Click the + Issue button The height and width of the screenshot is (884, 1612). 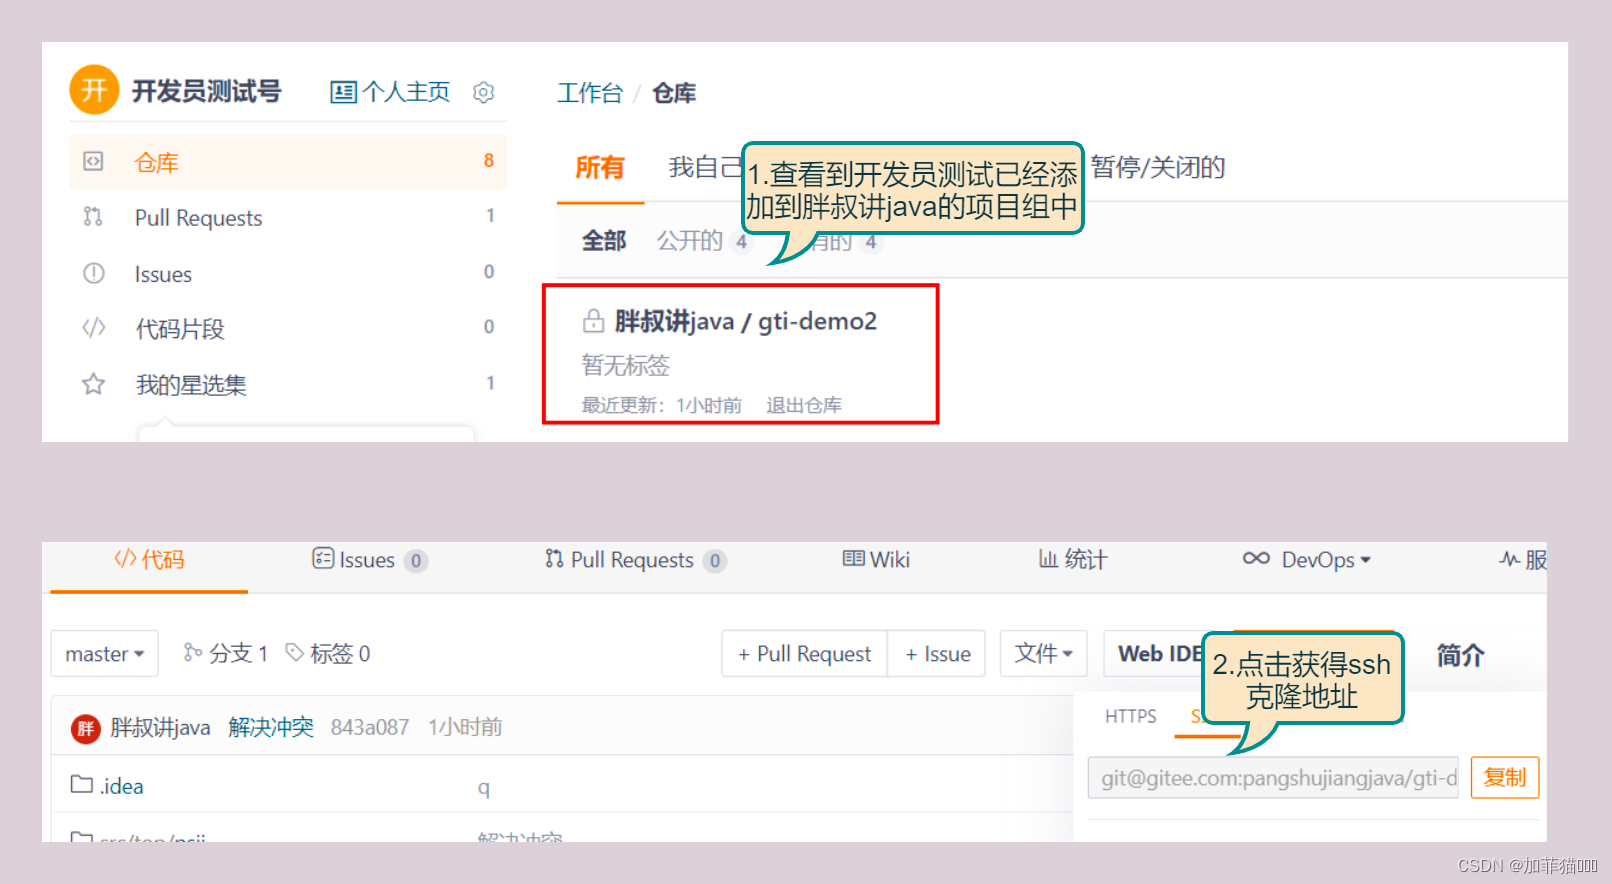click(x=937, y=654)
